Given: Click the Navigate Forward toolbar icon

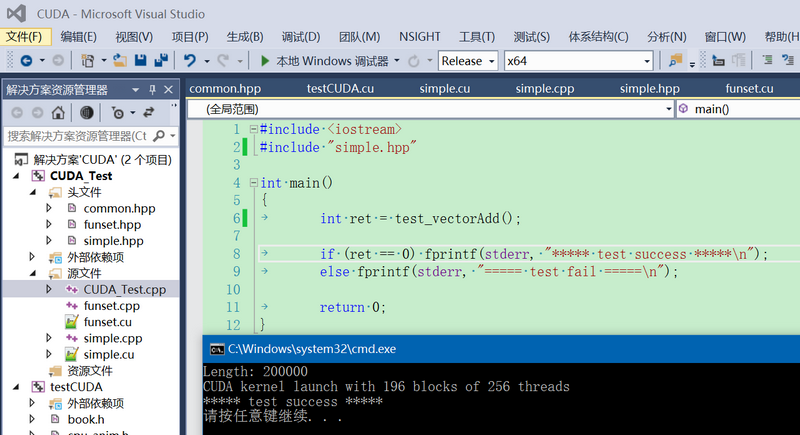Looking at the screenshot, I should (x=58, y=61).
